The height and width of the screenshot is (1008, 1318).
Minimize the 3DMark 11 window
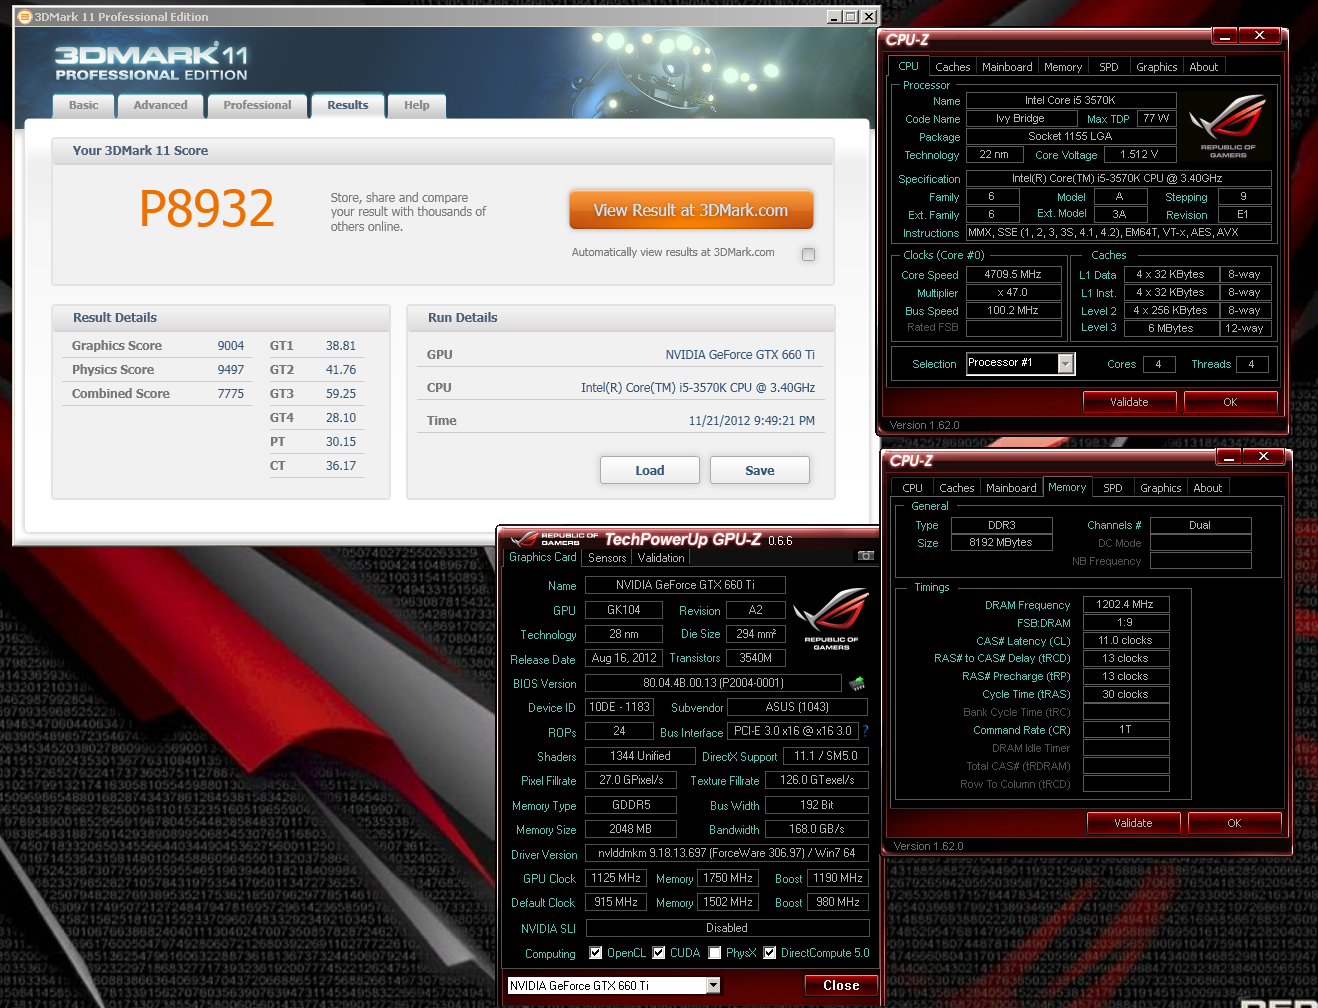[835, 16]
